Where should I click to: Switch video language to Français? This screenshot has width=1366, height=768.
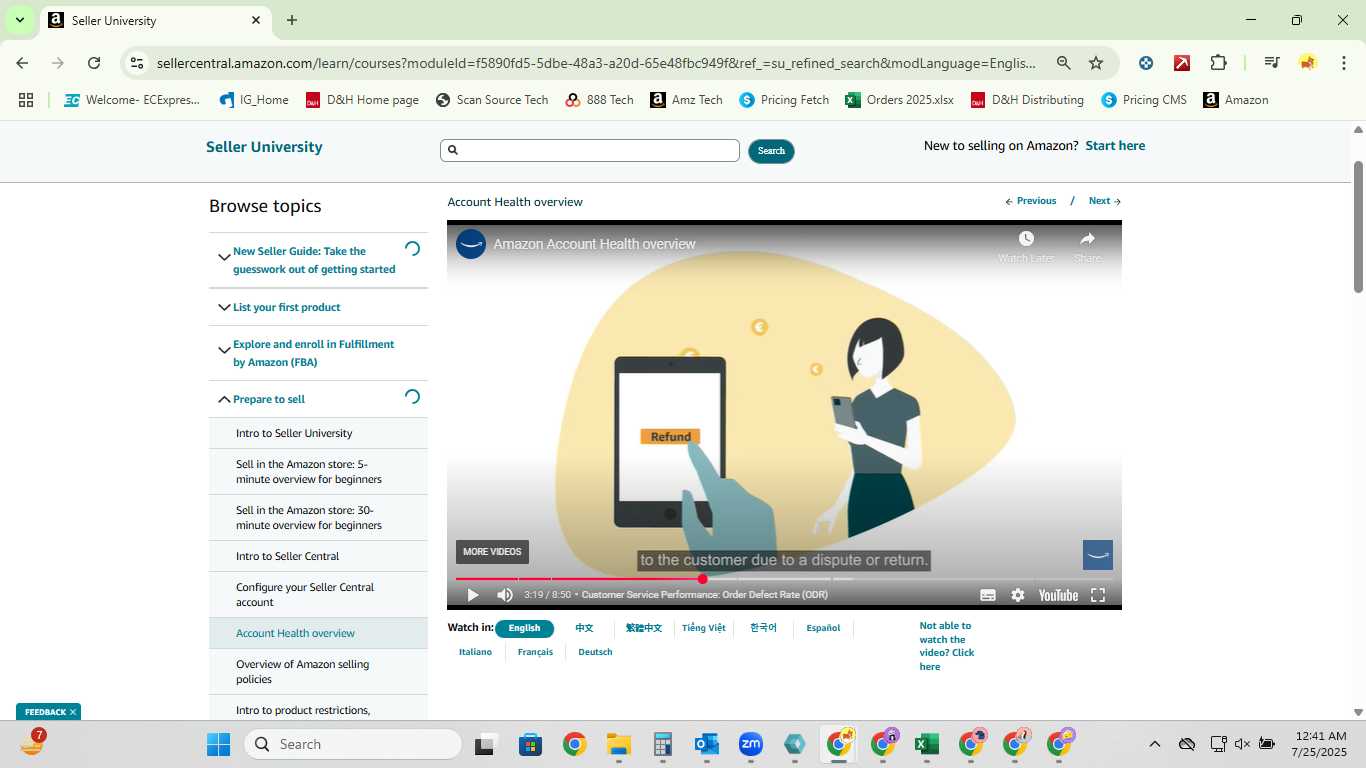(535, 652)
